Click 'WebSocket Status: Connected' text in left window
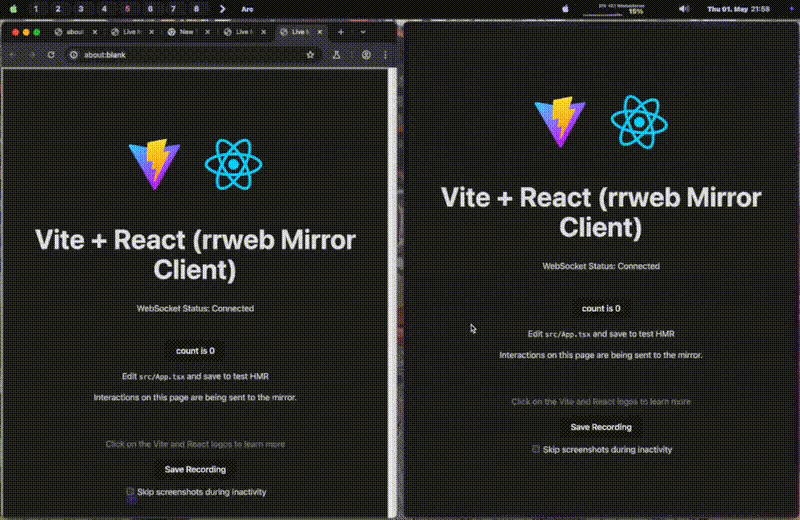The image size is (800, 520). 195,308
